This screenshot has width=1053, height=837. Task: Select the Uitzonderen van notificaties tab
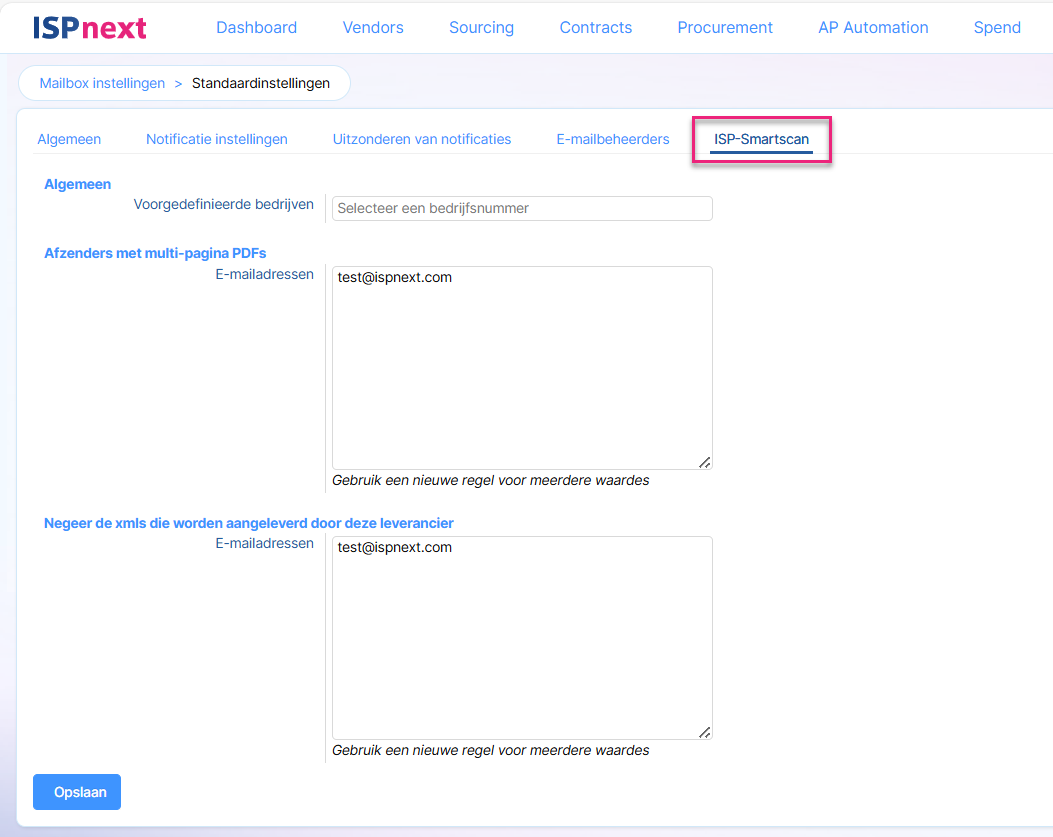422,139
